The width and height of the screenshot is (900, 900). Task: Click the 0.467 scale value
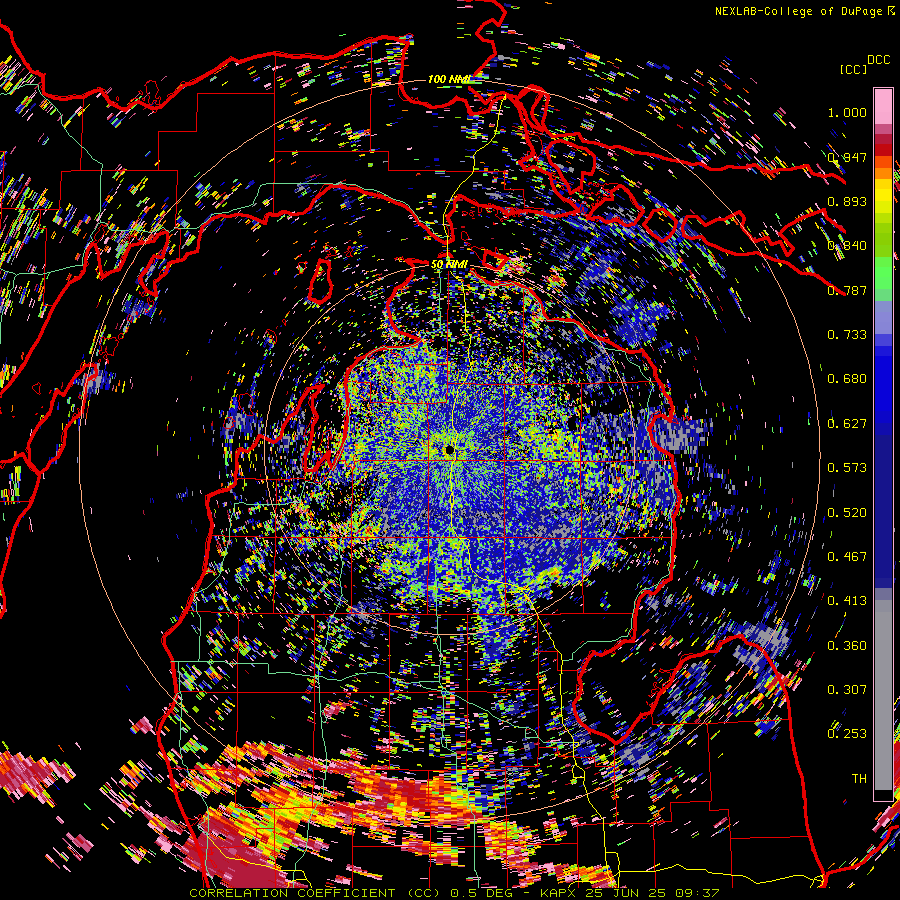click(x=847, y=556)
